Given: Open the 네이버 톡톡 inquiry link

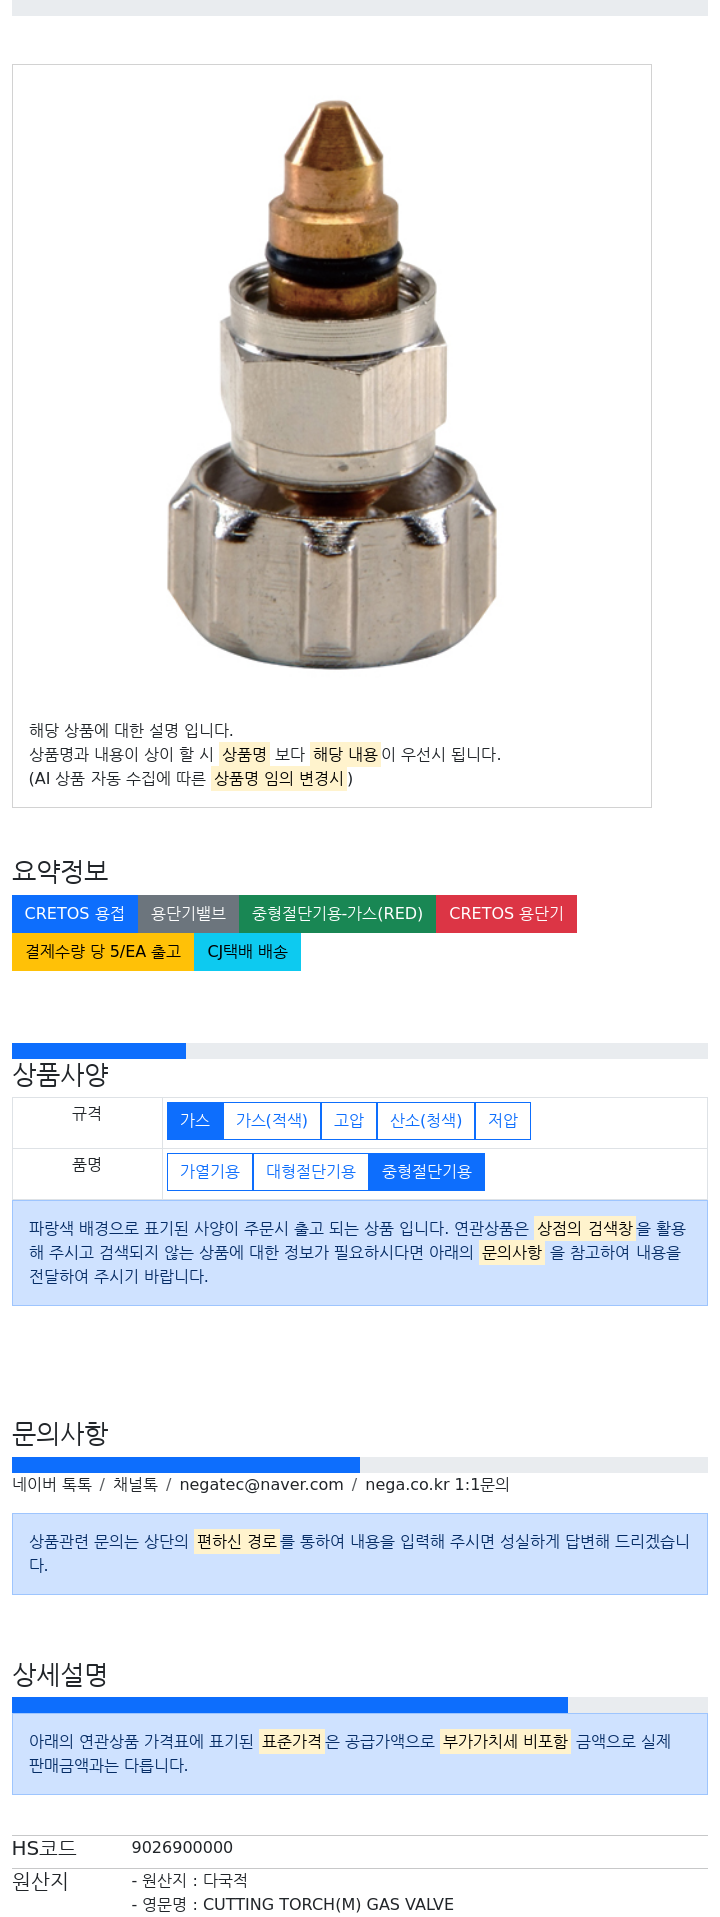Looking at the screenshot, I should (x=52, y=1485).
